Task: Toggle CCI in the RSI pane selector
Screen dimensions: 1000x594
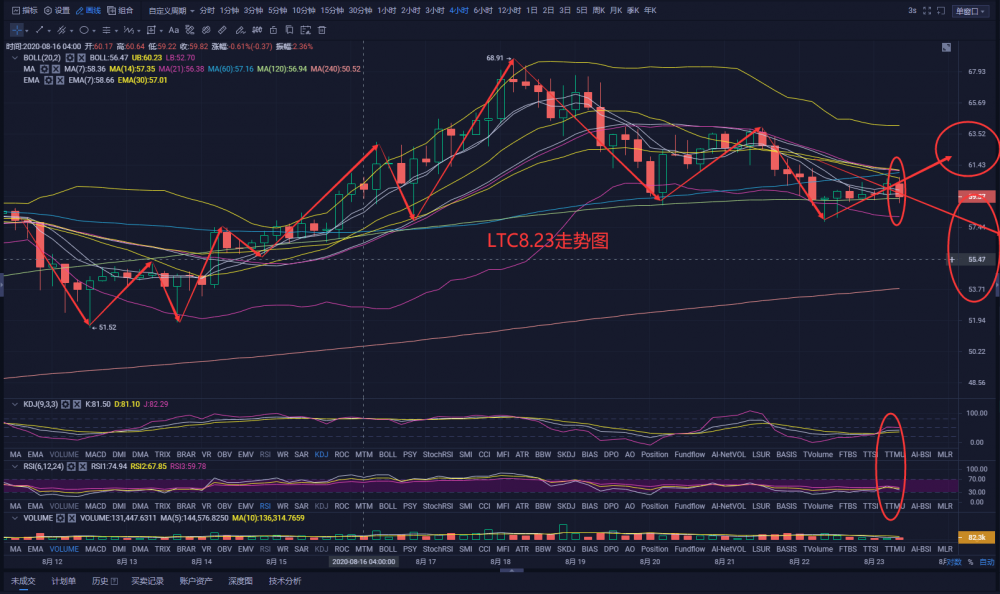Action: [x=485, y=506]
